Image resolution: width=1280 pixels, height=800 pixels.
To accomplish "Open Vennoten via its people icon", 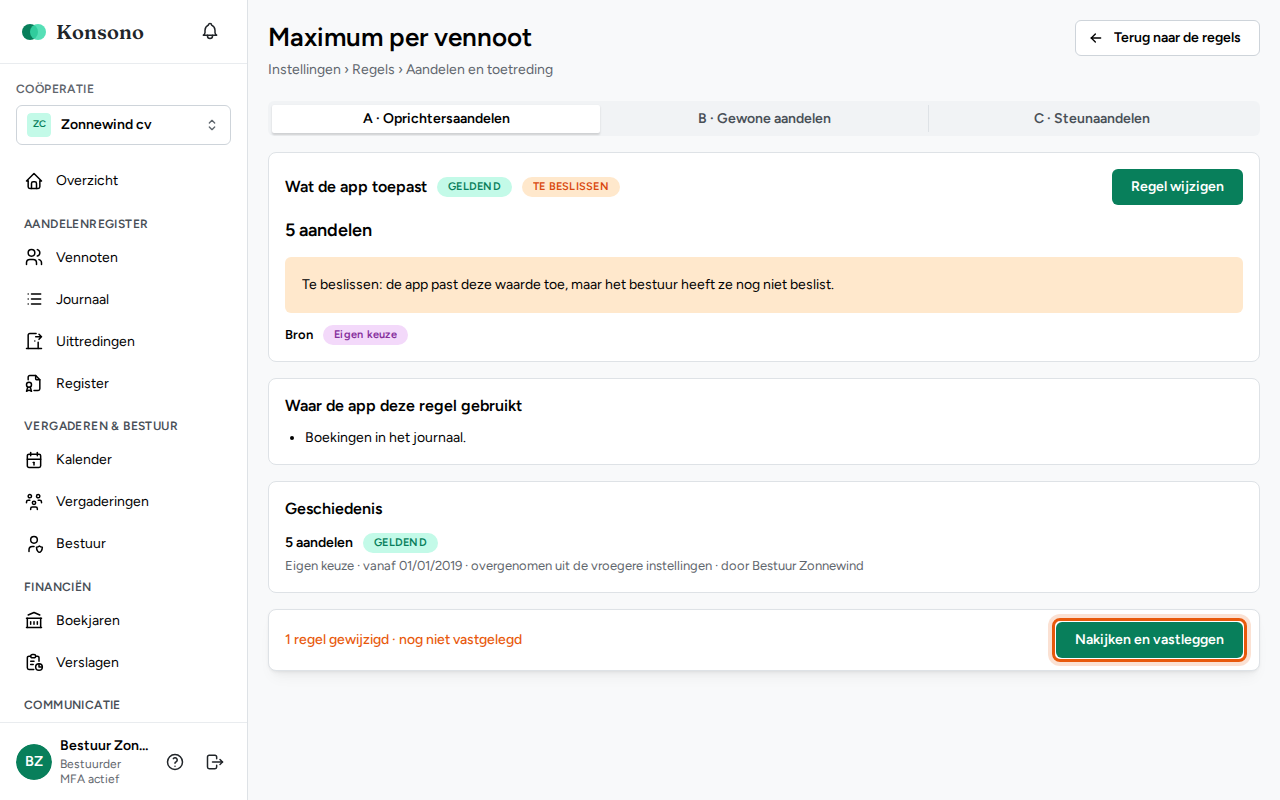I will (x=34, y=258).
